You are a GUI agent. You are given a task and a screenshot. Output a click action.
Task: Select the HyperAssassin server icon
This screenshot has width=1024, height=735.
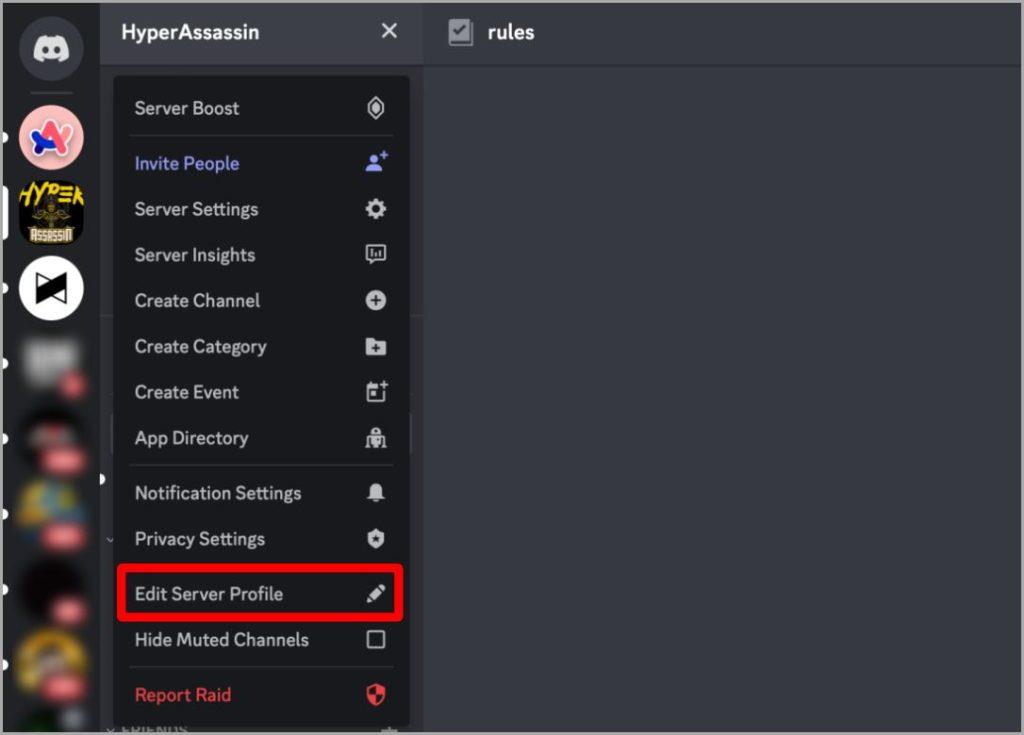(x=51, y=213)
